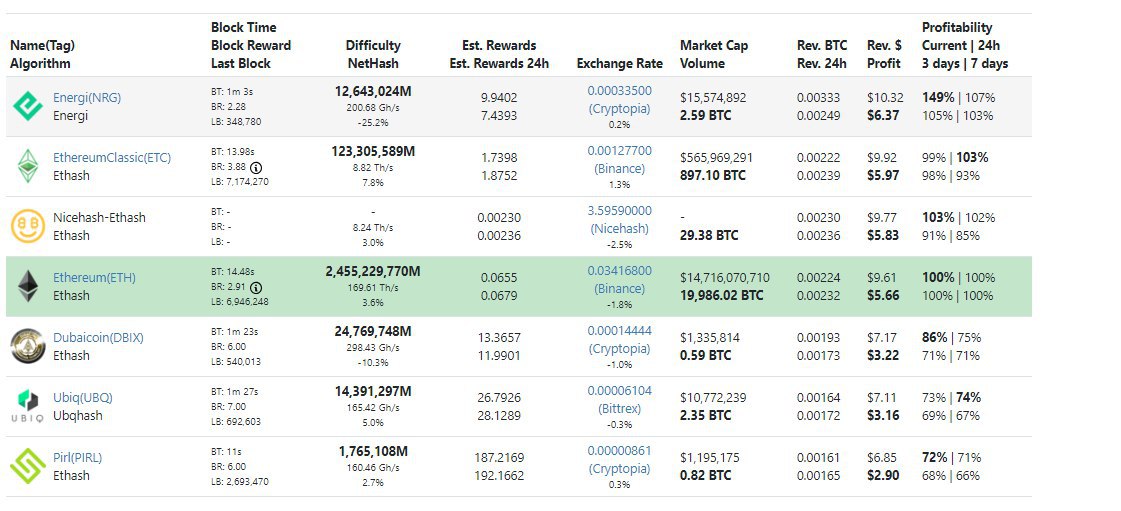
Task: Click the Profitability column header
Action: pos(957,27)
